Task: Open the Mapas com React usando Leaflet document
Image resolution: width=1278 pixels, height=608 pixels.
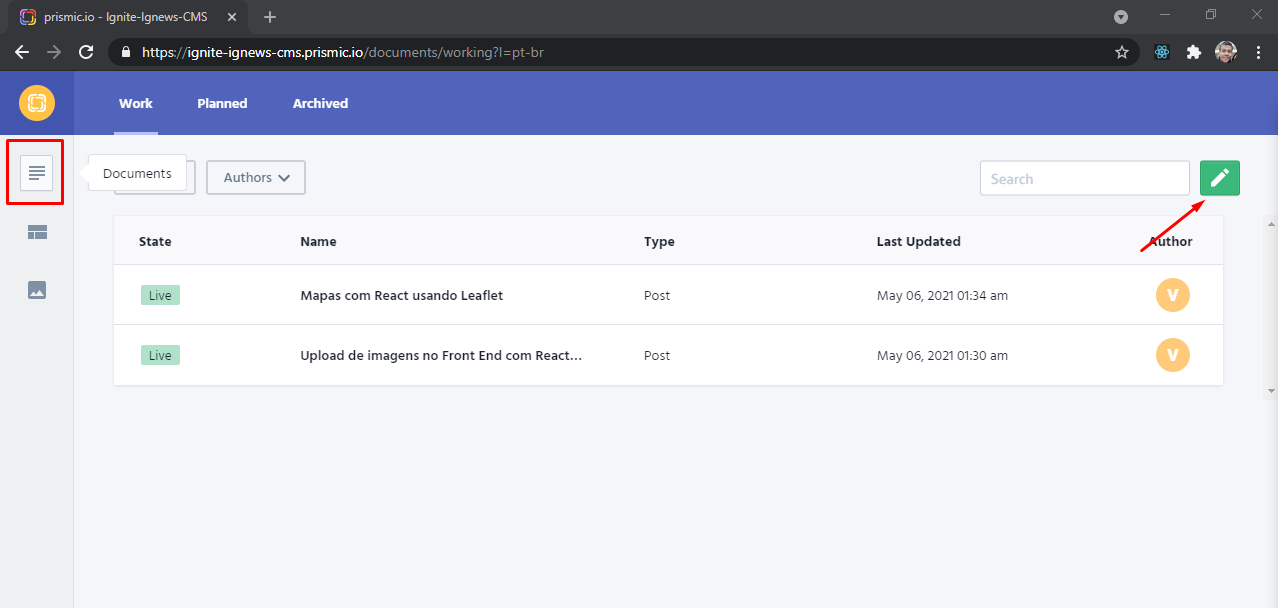Action: (x=401, y=296)
